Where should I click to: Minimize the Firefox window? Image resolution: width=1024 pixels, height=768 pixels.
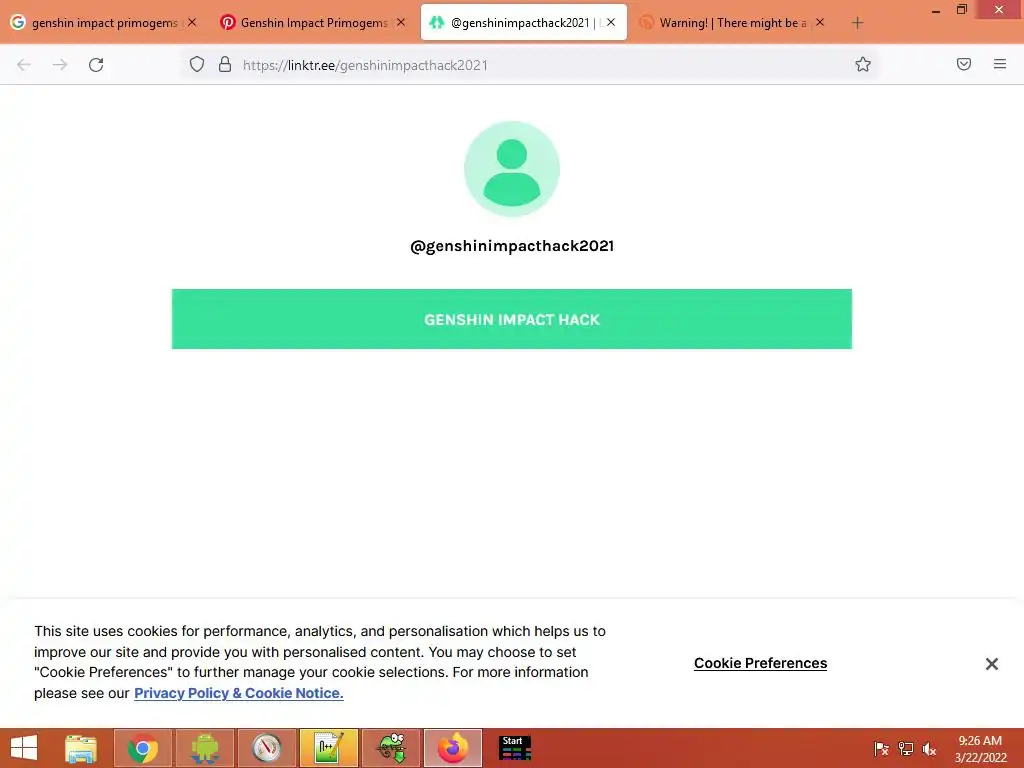point(936,10)
